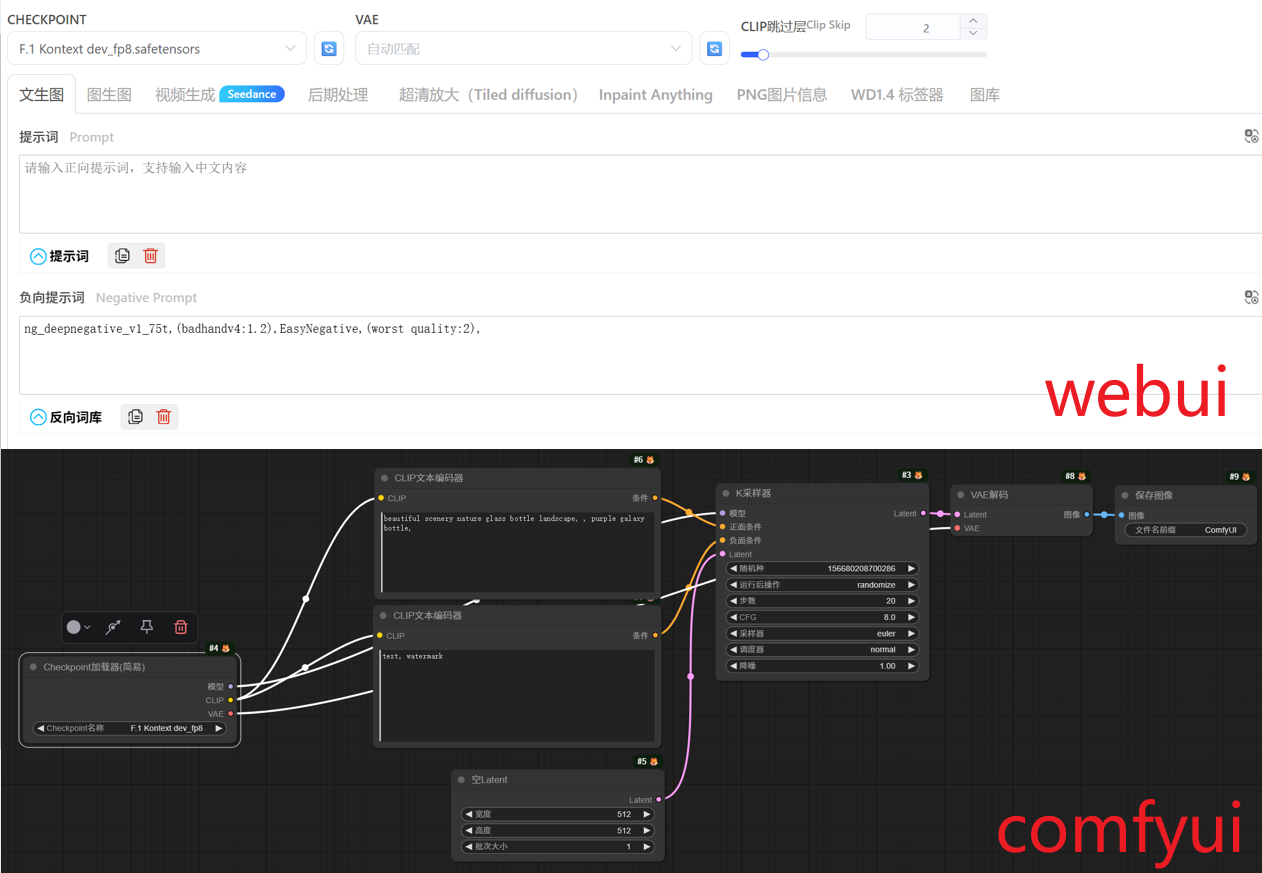Decrease 高度 with left arrow
Image resolution: width=1262 pixels, height=873 pixels.
tap(468, 830)
